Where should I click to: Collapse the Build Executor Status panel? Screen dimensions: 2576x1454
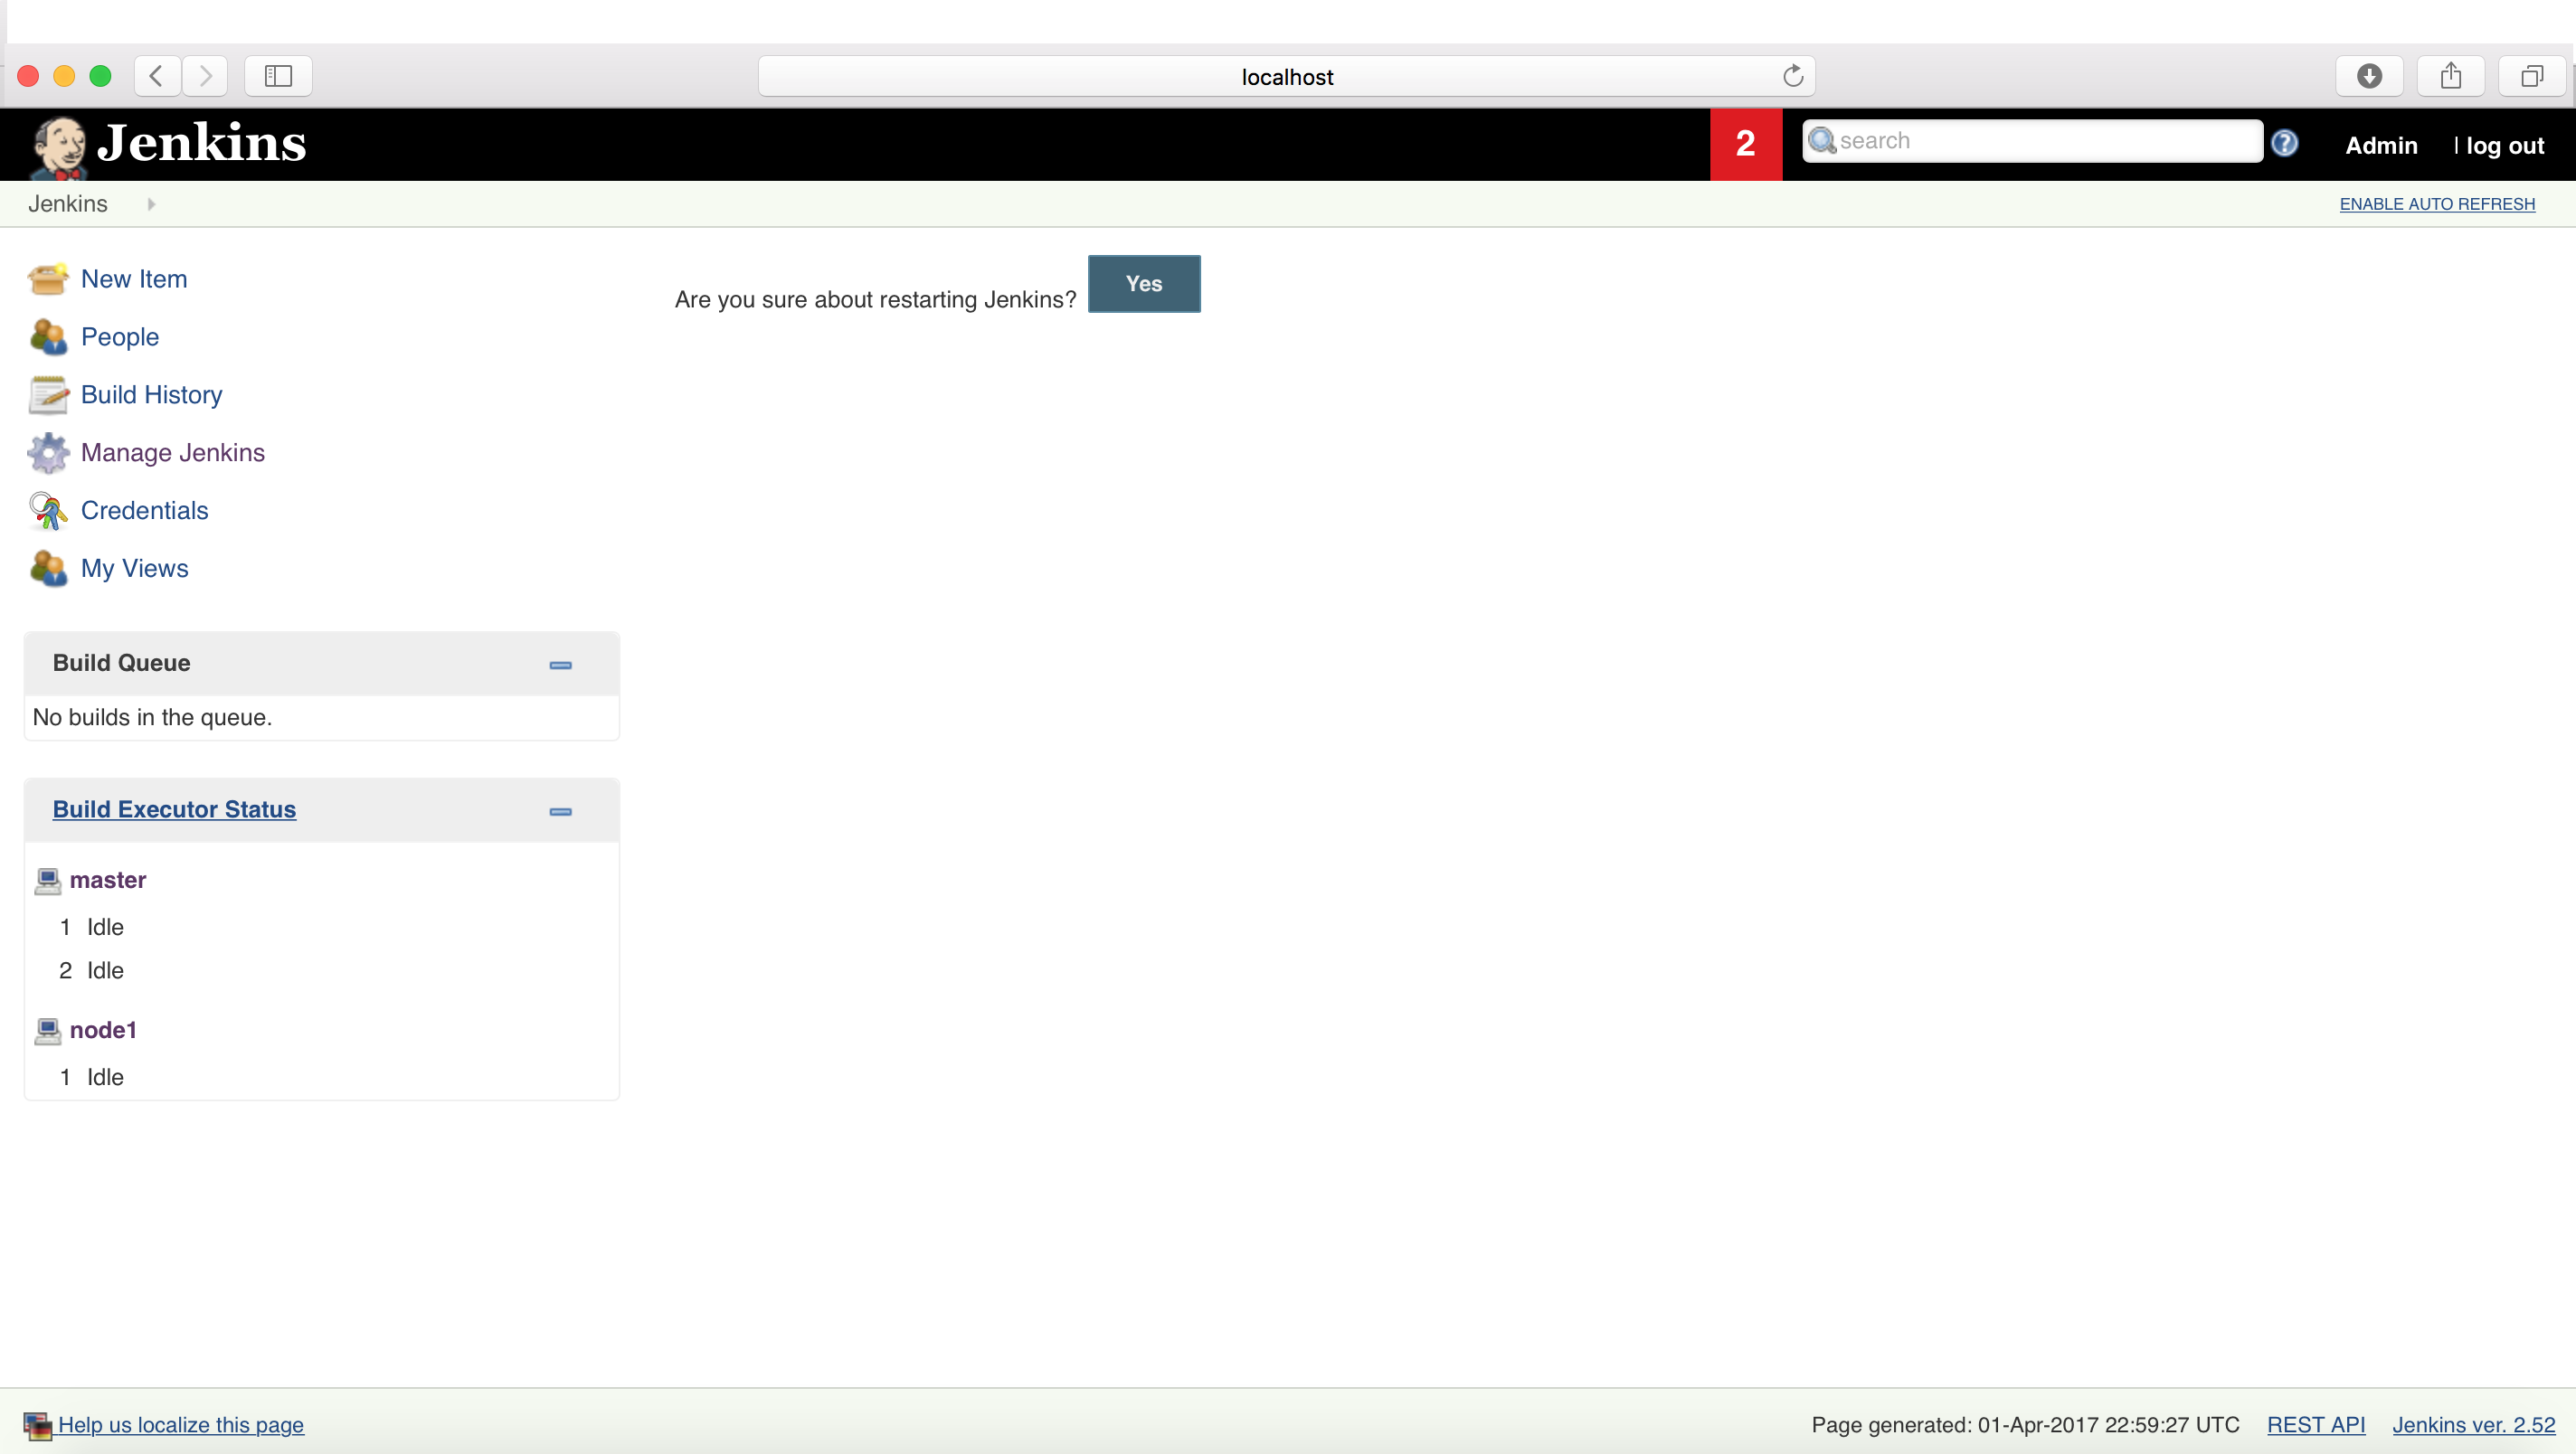(561, 808)
